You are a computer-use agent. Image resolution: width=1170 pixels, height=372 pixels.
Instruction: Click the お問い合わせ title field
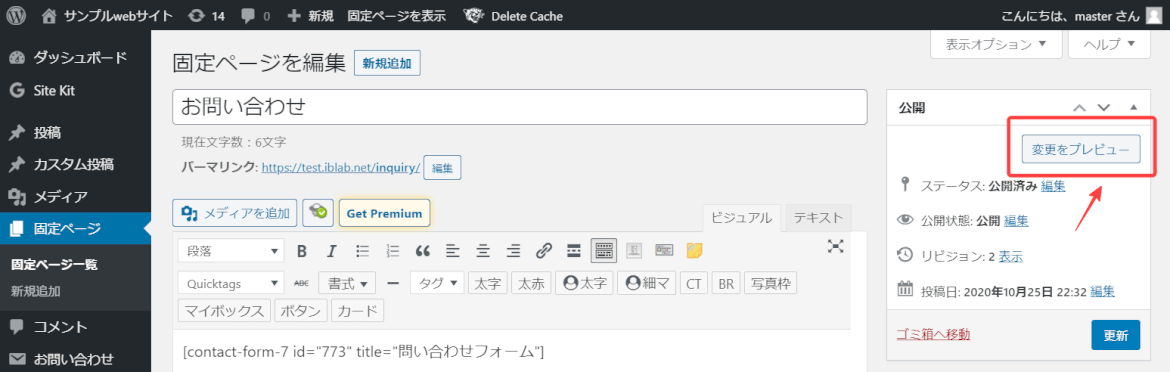519,107
